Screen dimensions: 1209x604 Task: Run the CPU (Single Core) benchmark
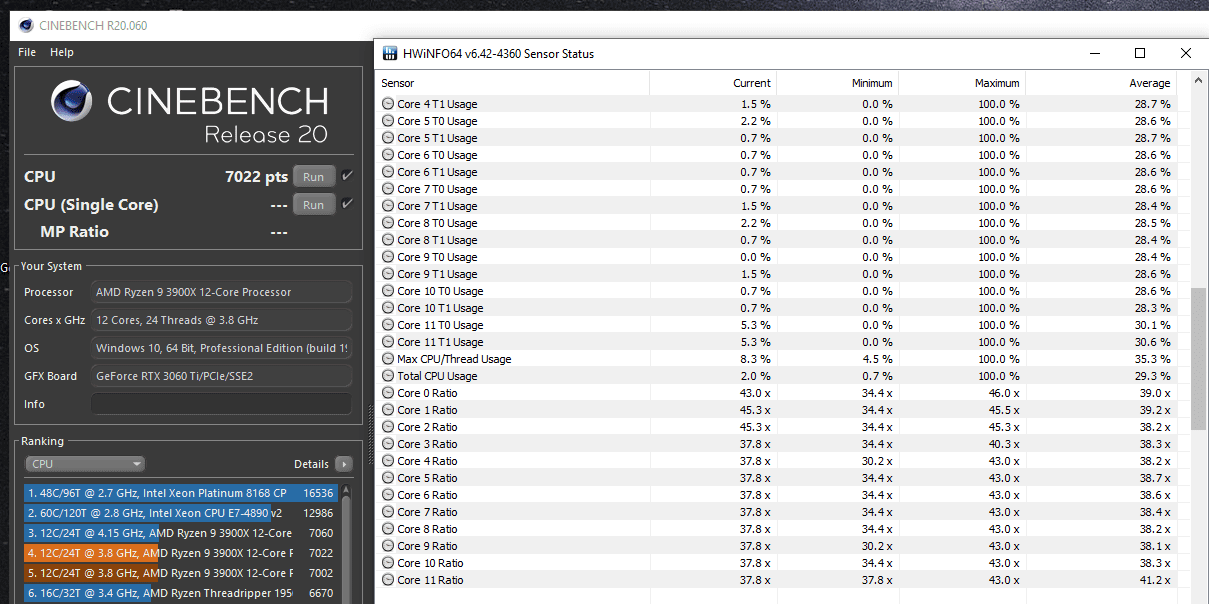(314, 205)
